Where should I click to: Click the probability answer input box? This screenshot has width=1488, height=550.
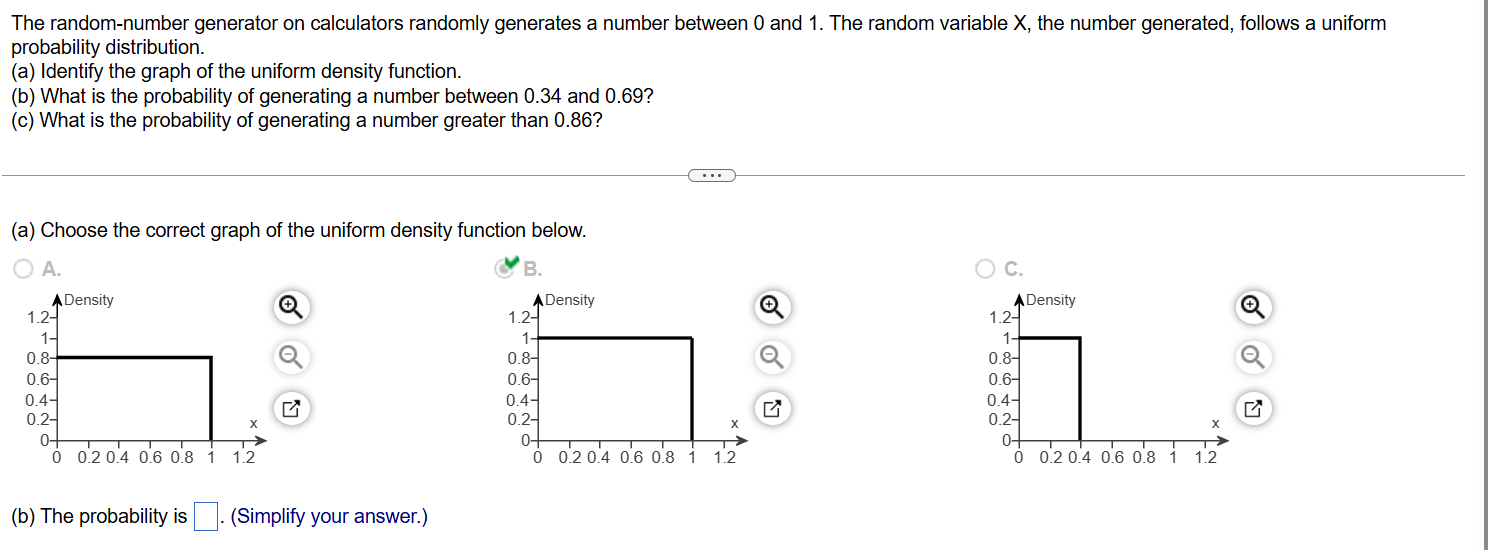tap(206, 517)
